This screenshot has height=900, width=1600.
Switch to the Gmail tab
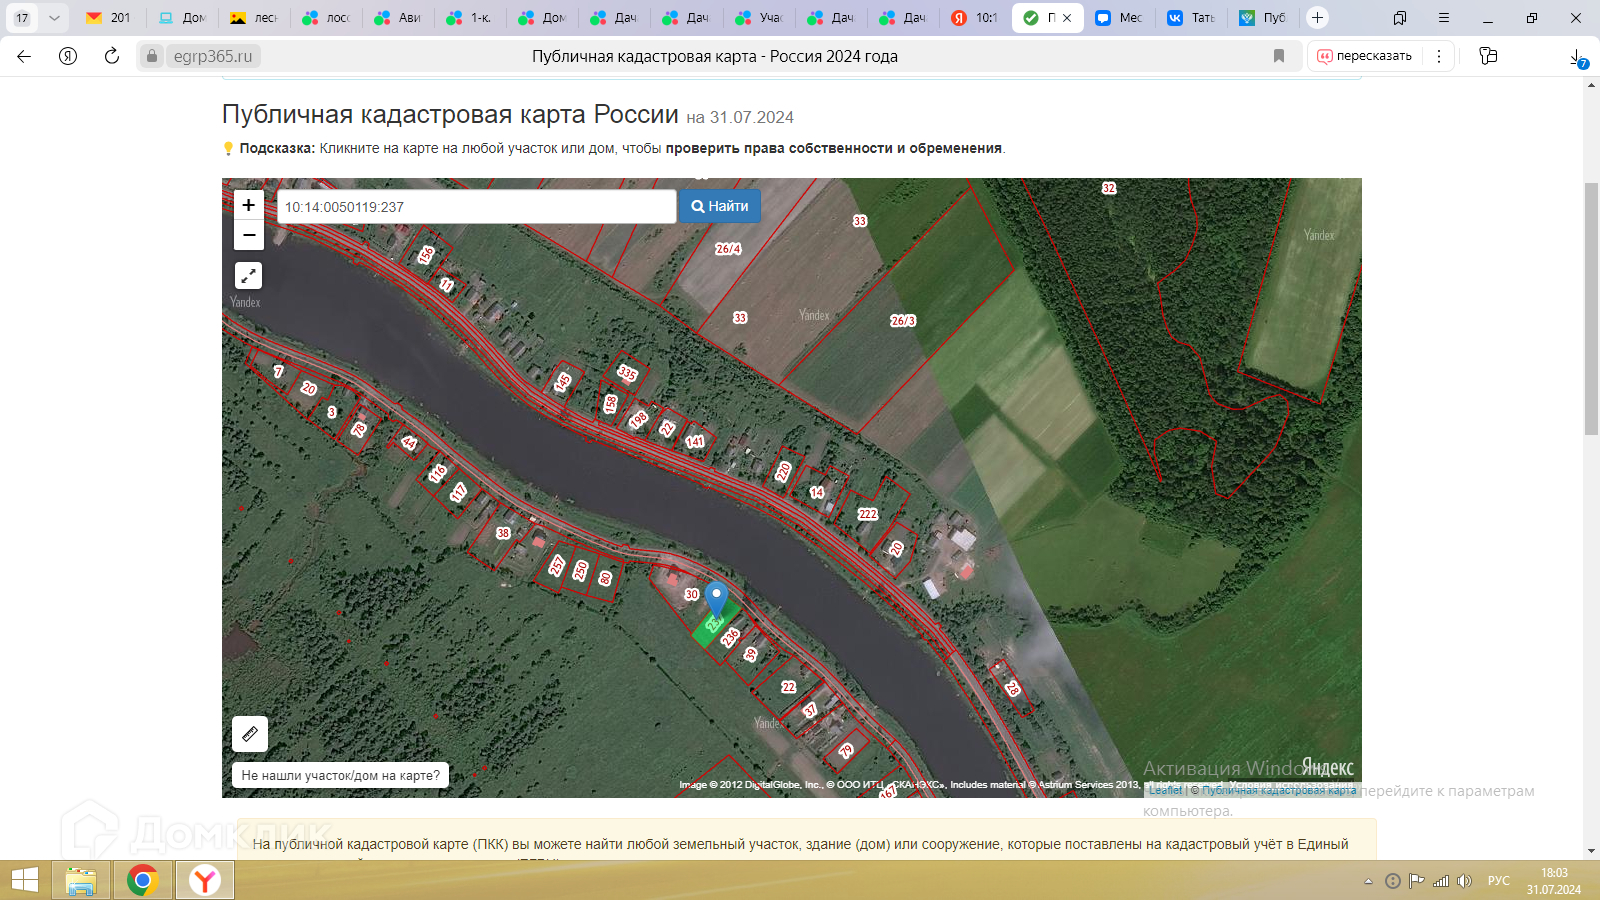[x=108, y=18]
